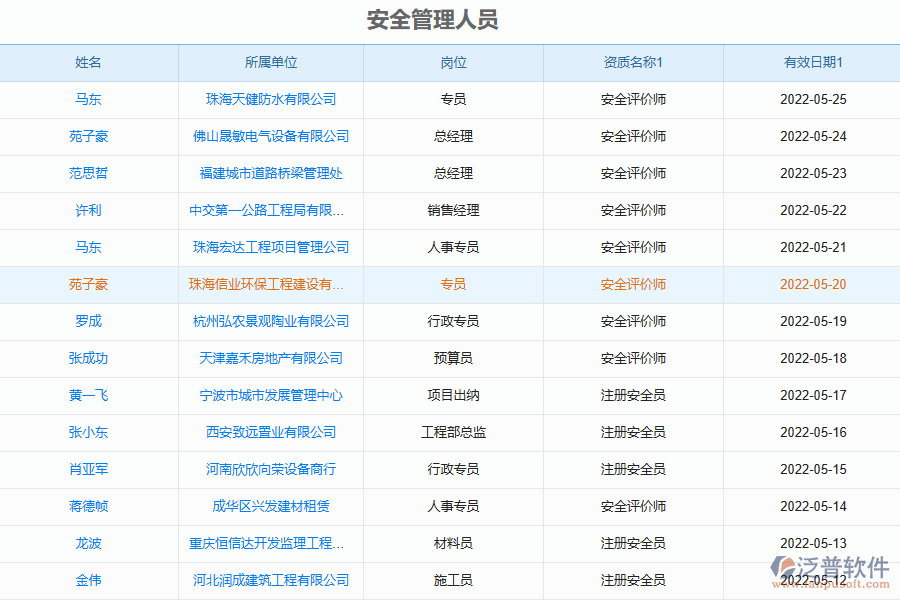Click the 有效日期1 column header
The height and width of the screenshot is (600, 900).
click(813, 63)
